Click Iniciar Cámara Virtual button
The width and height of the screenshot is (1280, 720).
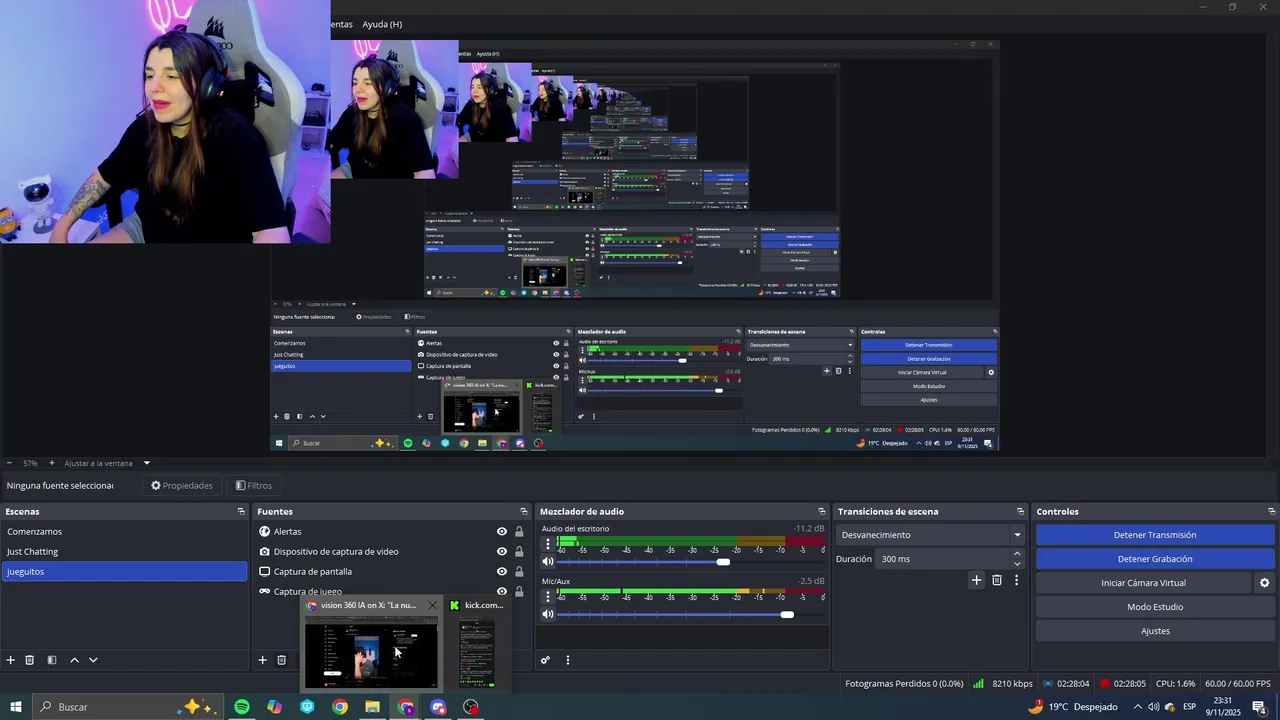click(1143, 583)
